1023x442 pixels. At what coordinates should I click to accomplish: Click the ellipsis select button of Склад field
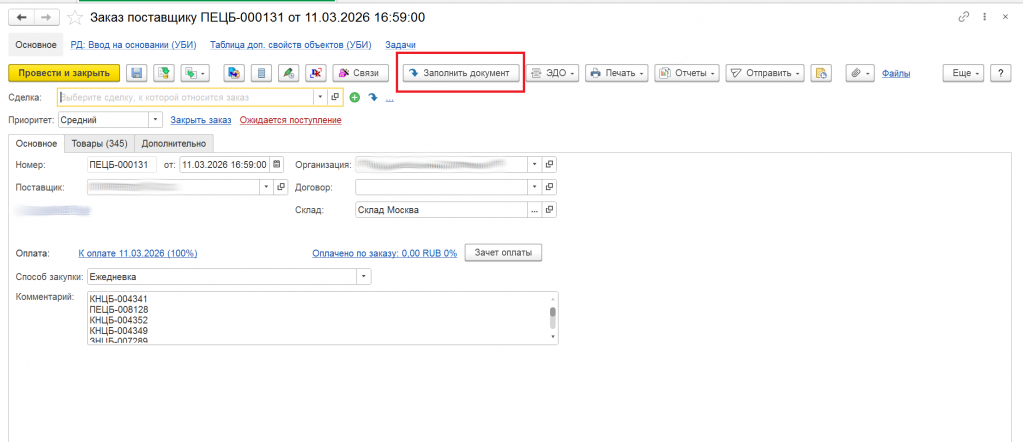pyautogui.click(x=534, y=210)
